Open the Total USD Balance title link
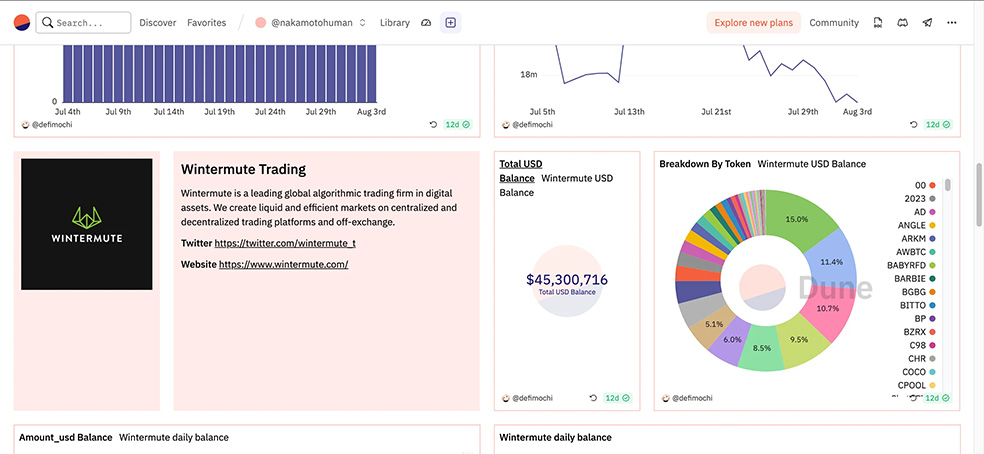The image size is (984, 454). (x=521, y=171)
